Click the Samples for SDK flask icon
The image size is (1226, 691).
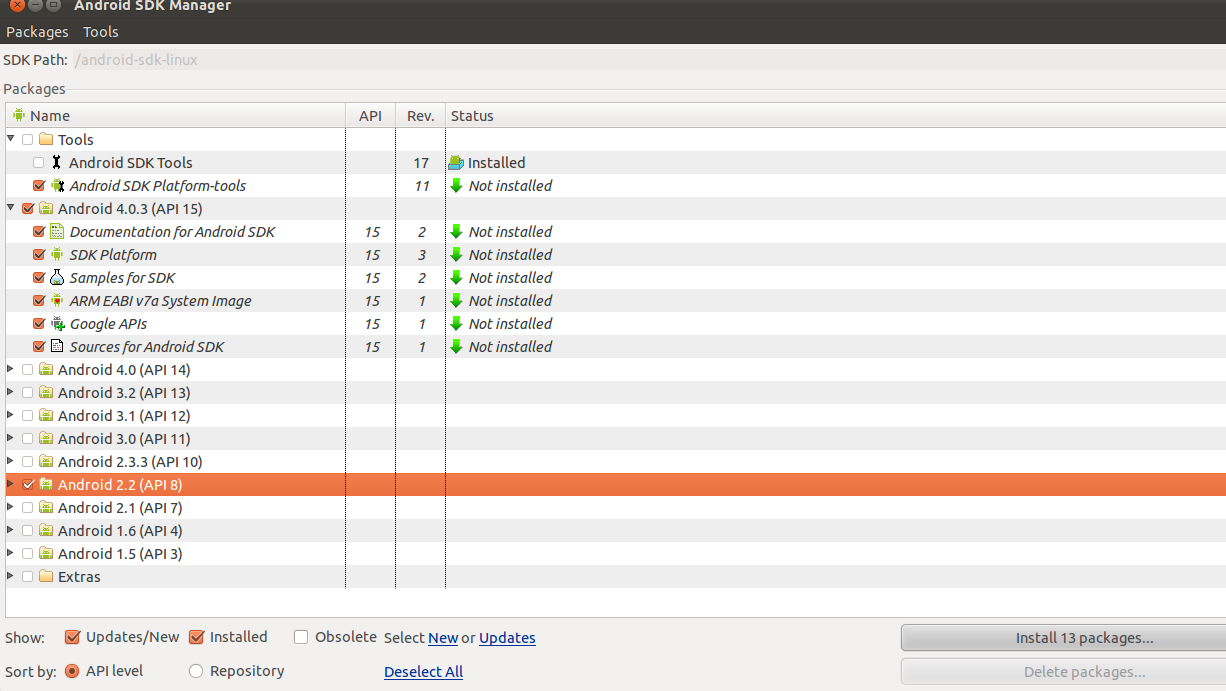coord(57,278)
